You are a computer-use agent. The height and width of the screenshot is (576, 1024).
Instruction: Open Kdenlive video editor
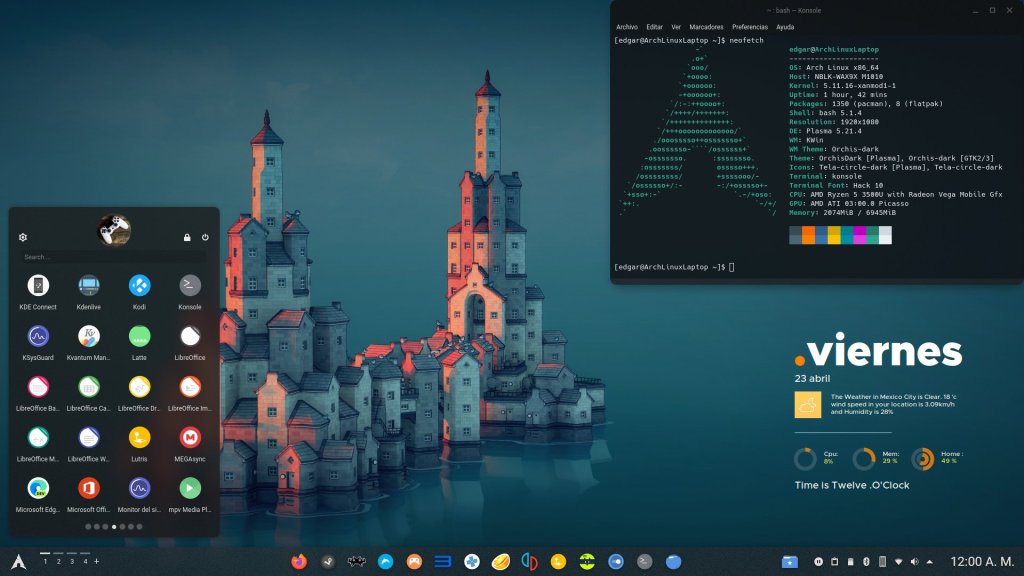[89, 286]
